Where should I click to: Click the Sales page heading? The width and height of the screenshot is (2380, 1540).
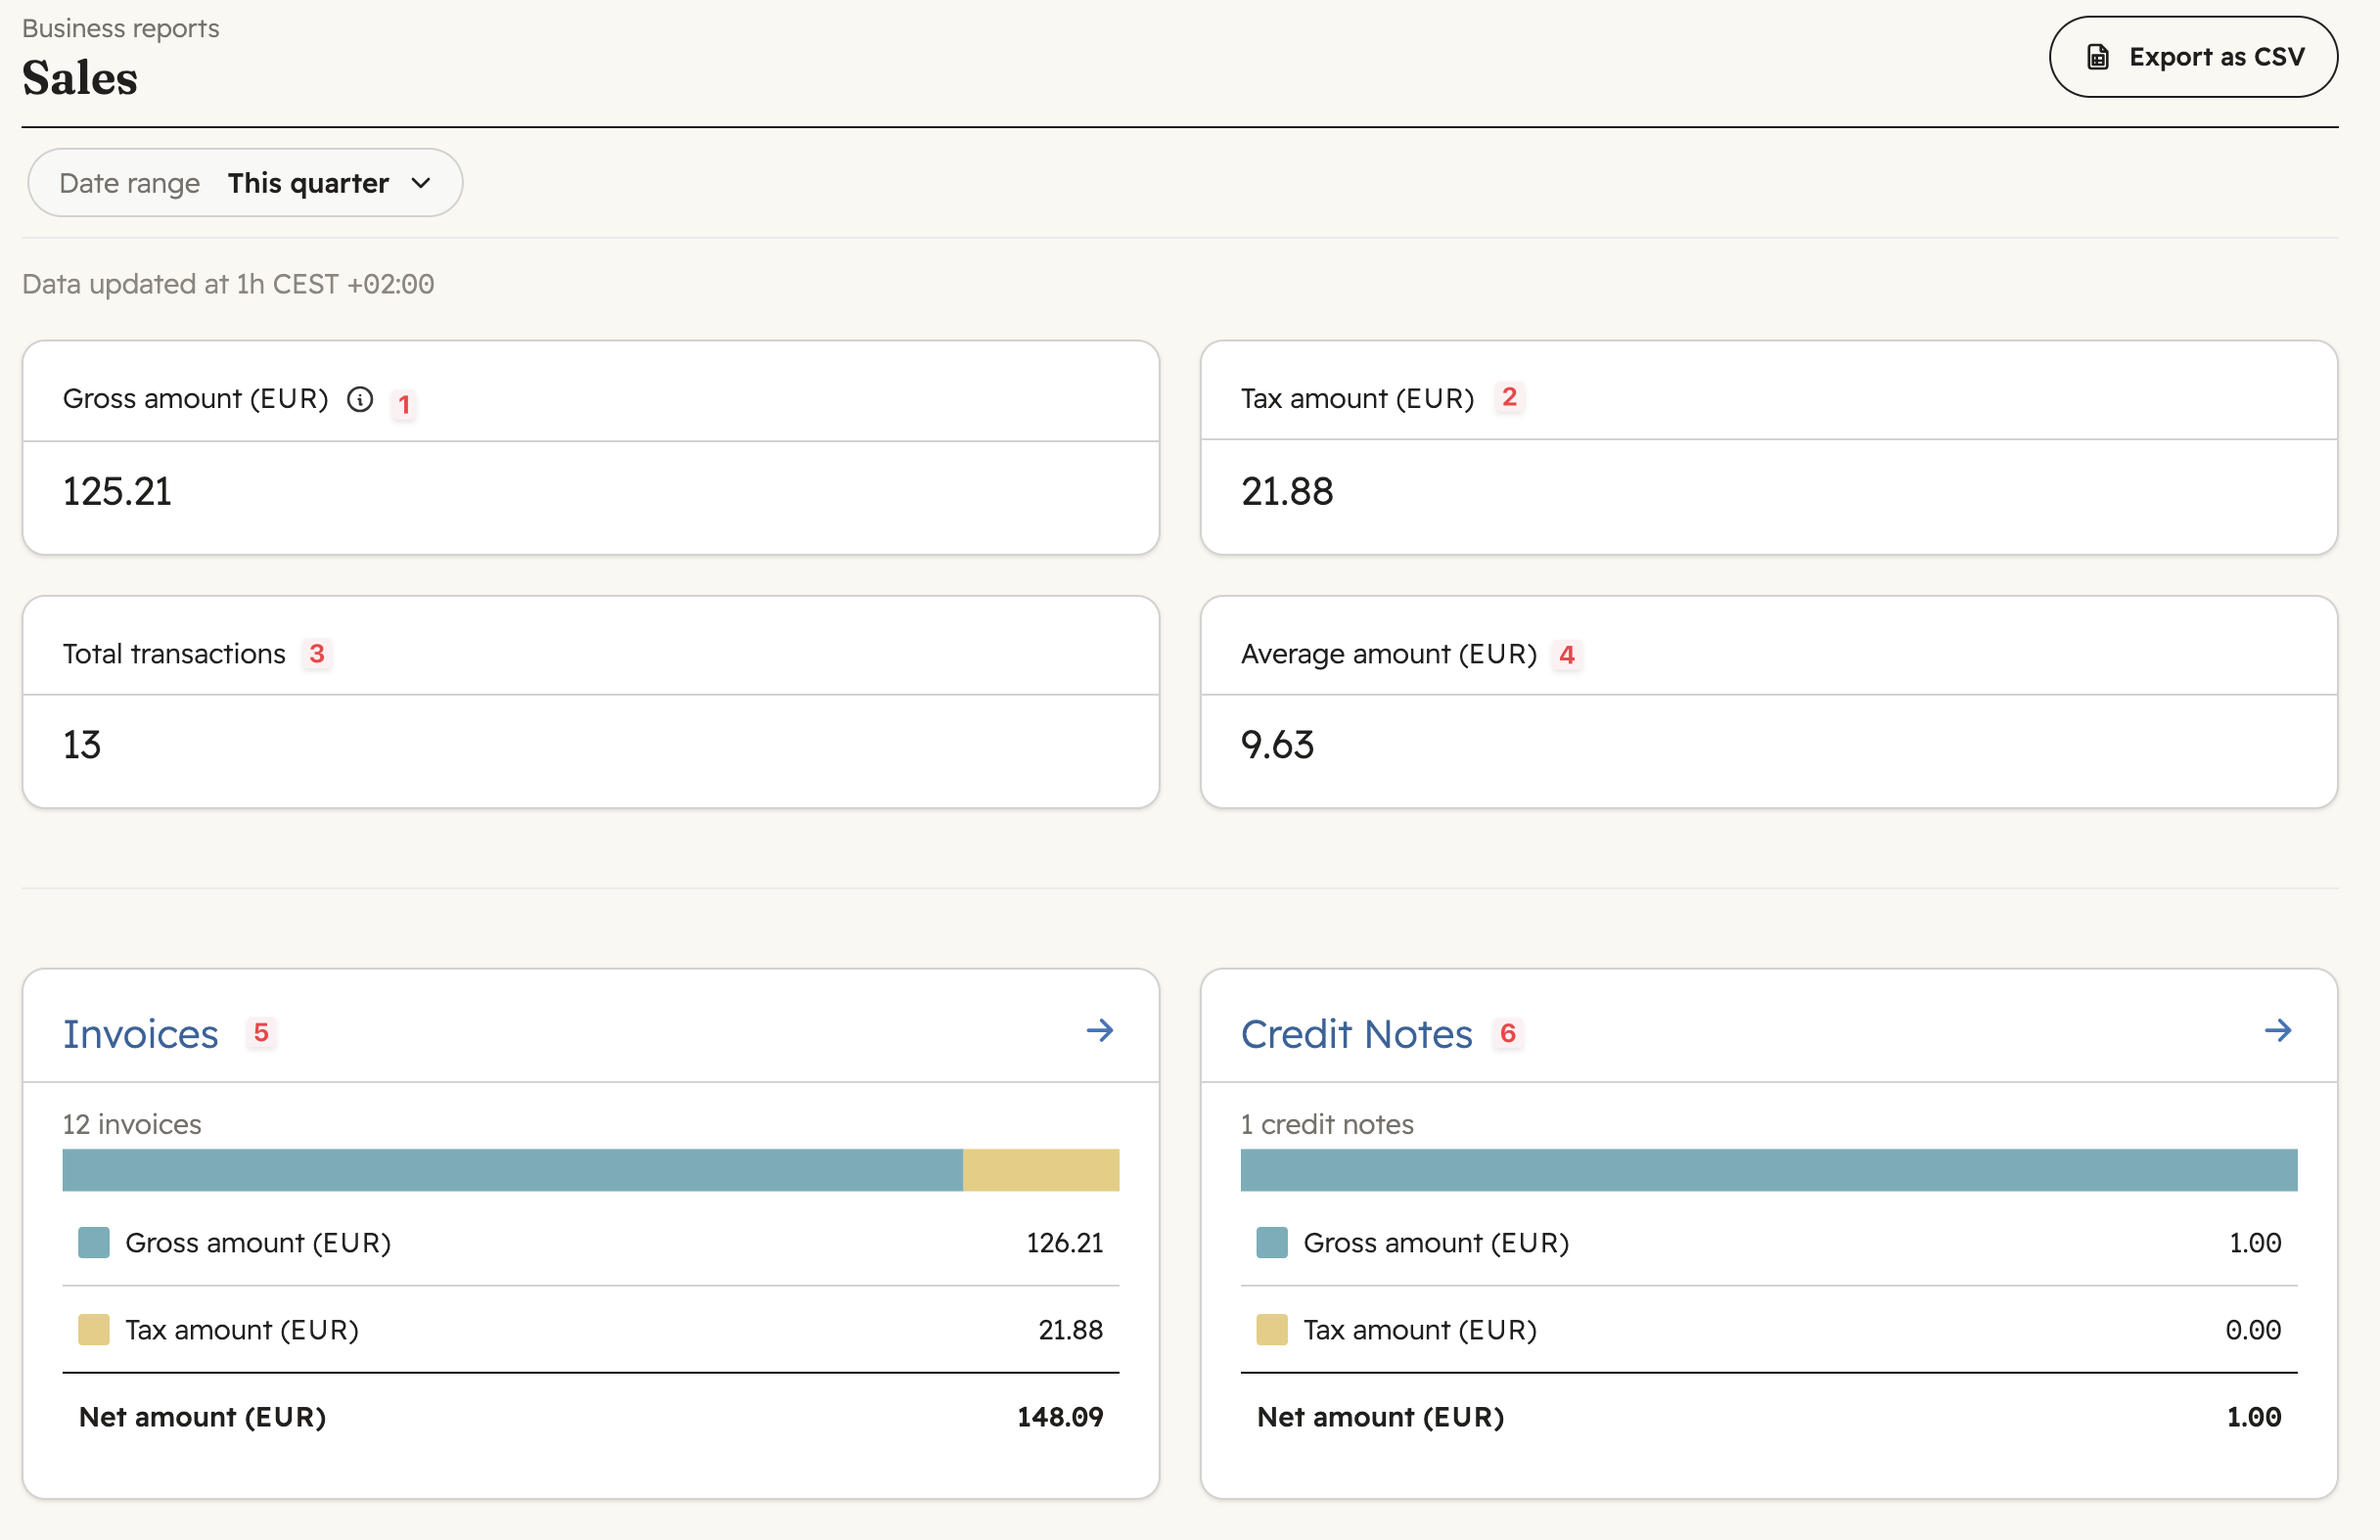(80, 77)
